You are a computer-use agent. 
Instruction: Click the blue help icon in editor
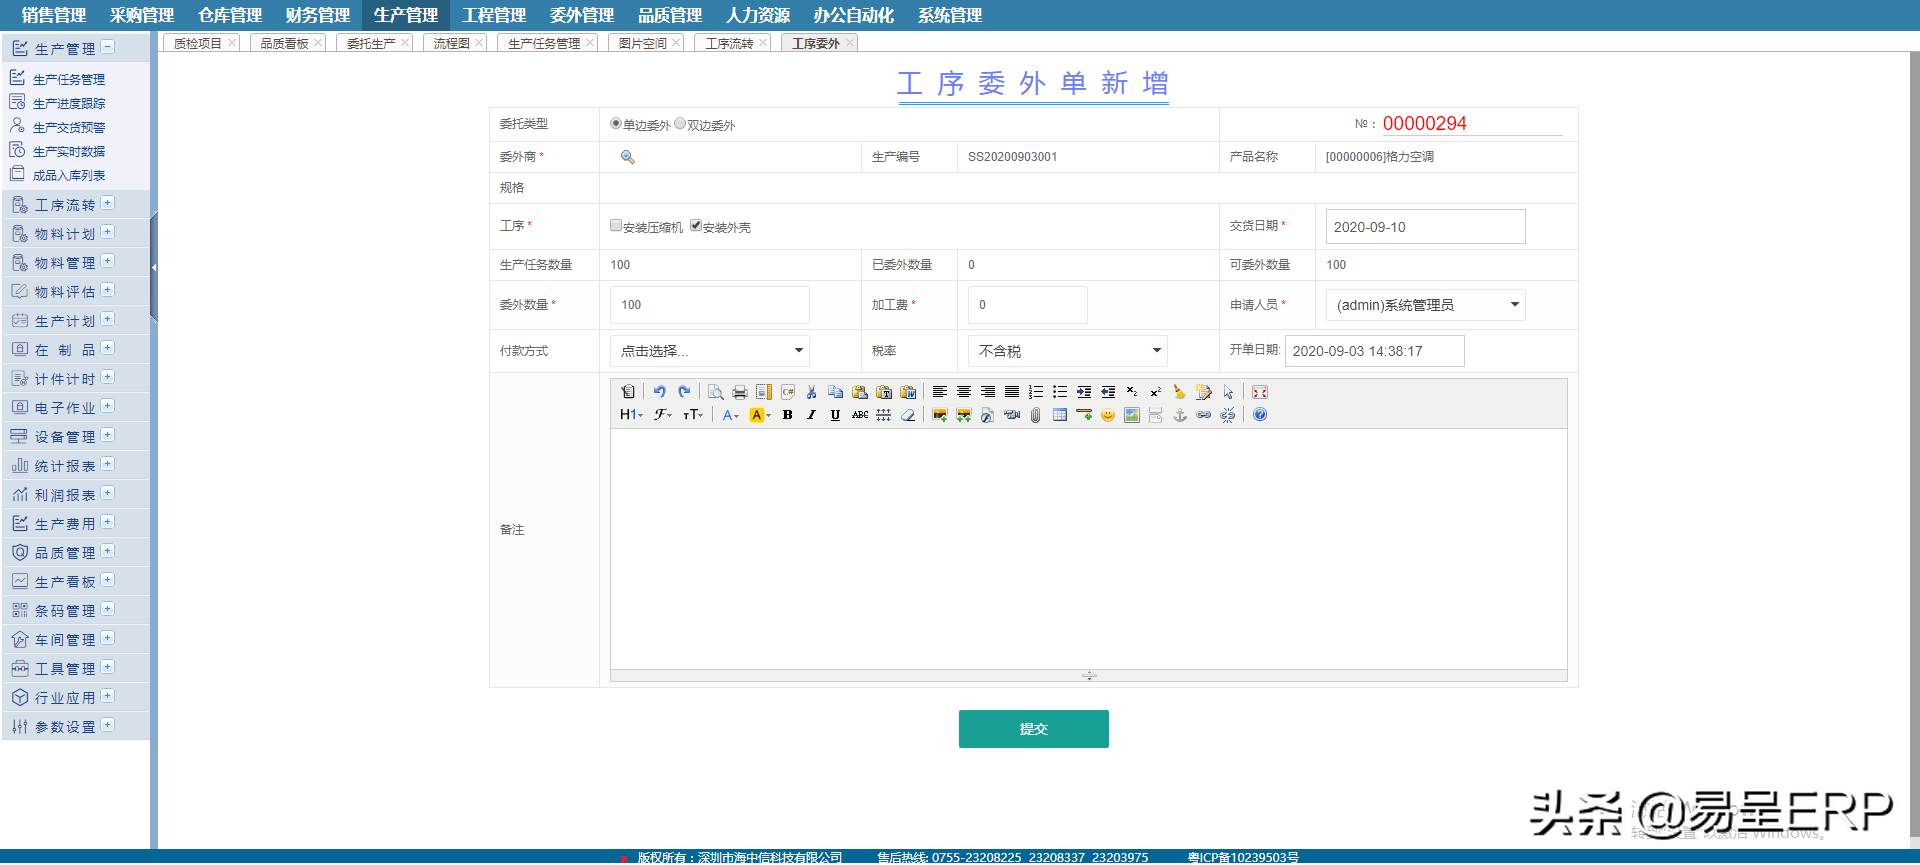click(x=1260, y=415)
